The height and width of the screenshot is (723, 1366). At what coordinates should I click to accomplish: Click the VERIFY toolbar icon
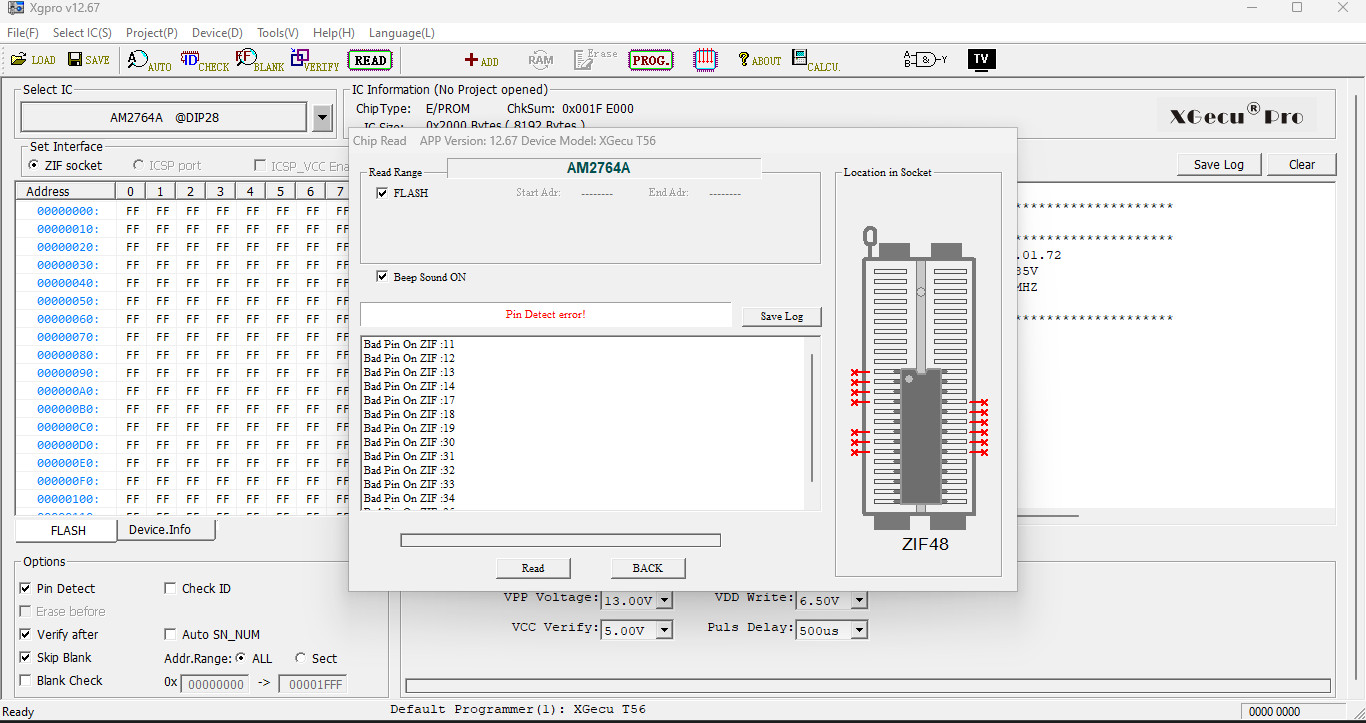(314, 61)
